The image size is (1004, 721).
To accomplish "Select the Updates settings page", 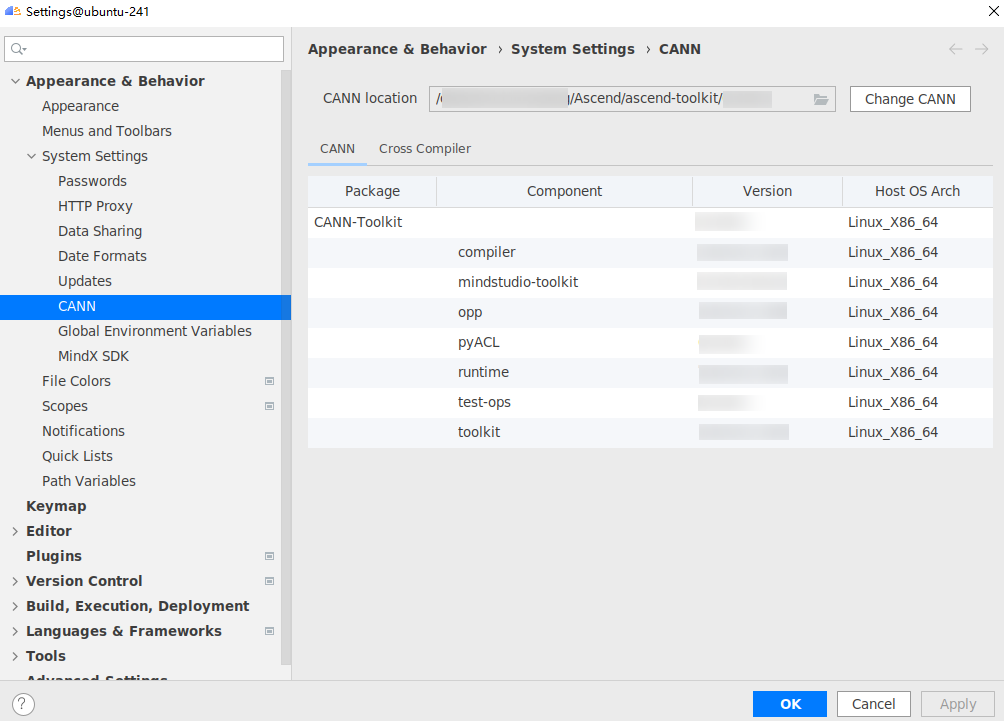I will coord(85,281).
